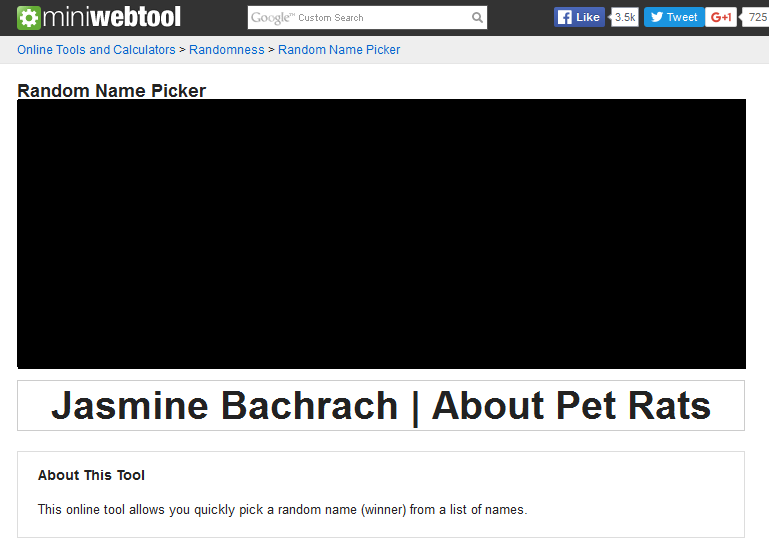
Task: Click the search magnifier icon
Action: tap(477, 18)
